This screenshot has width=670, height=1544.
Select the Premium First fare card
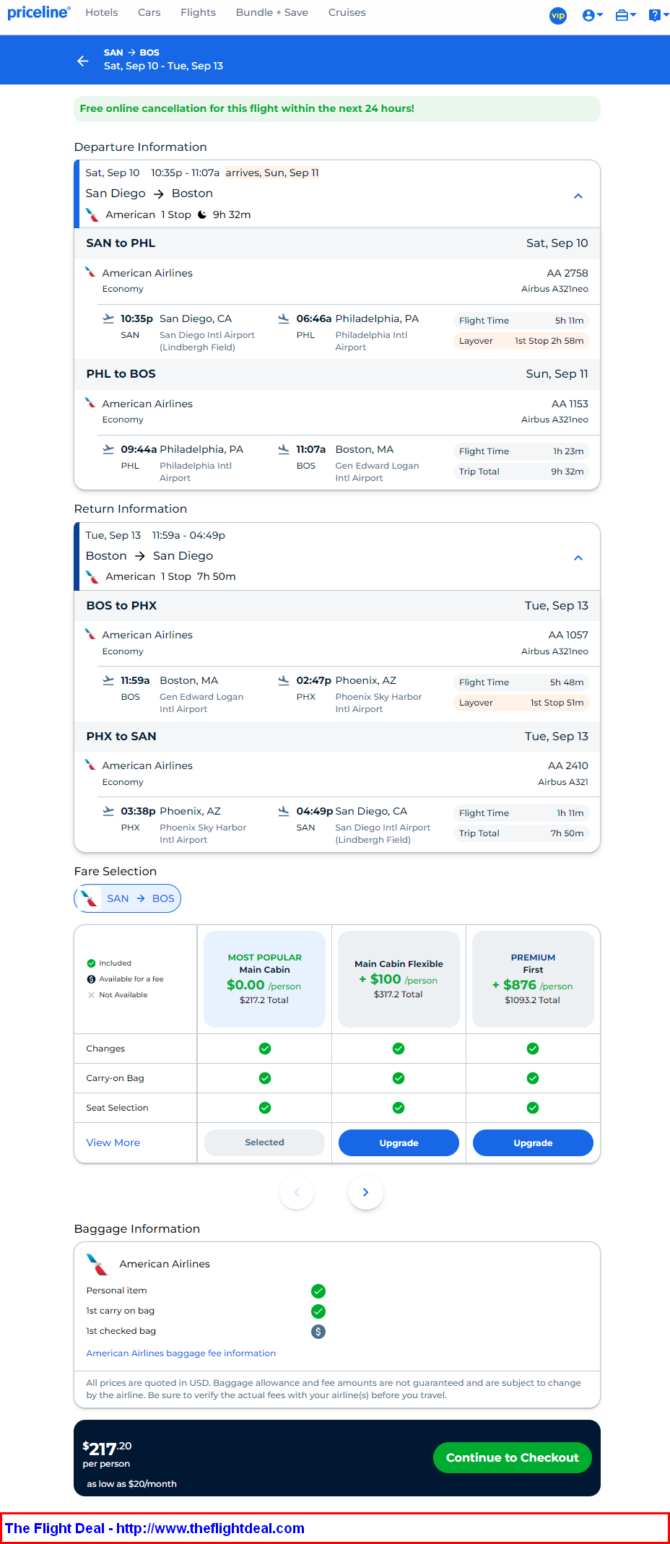tap(533, 979)
